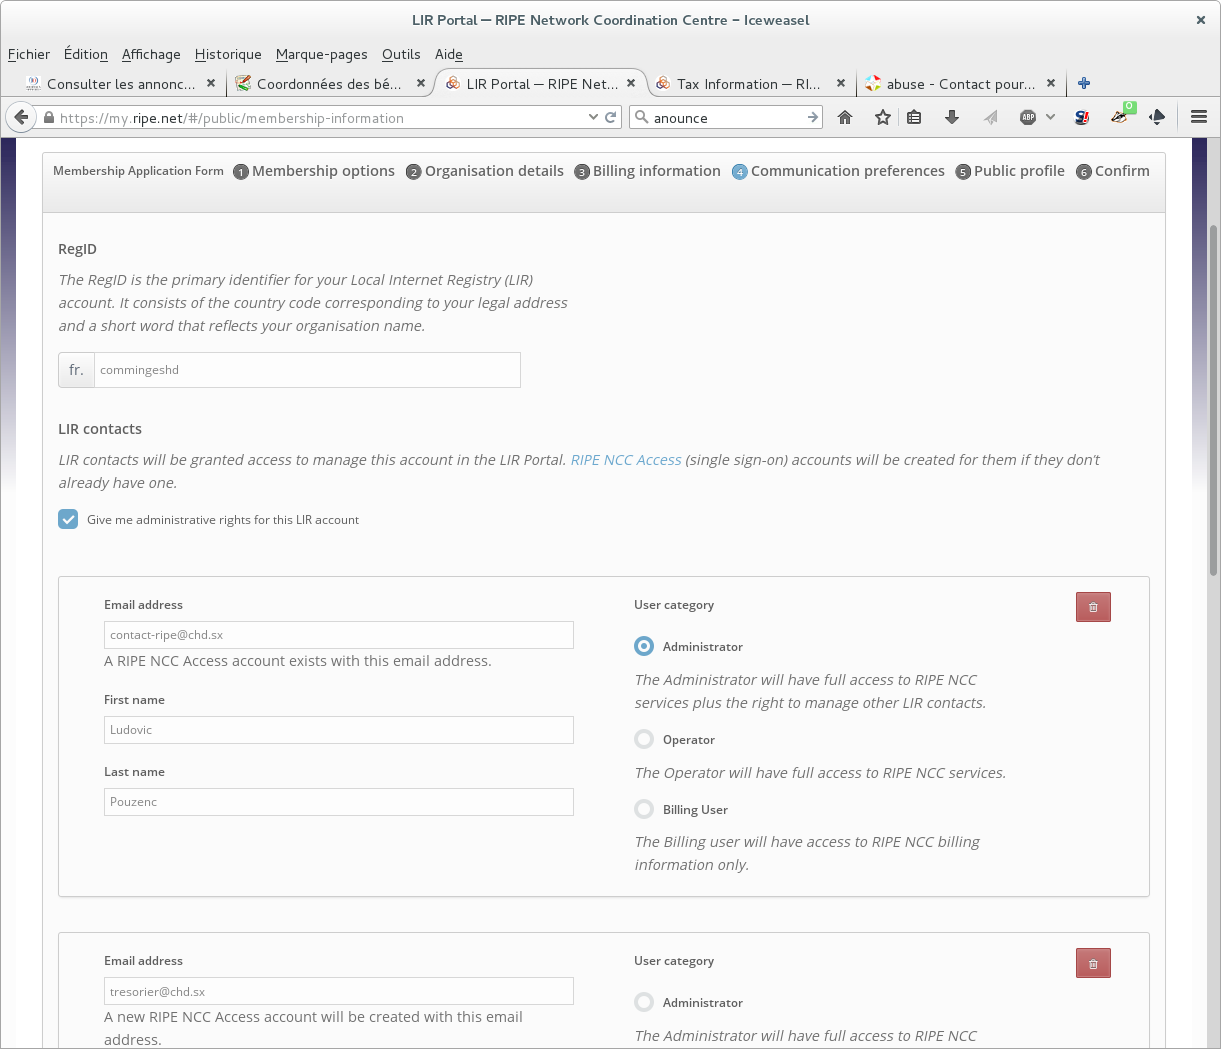Close the 'Consulter les annonc...' tab
This screenshot has height=1049, width=1221.
click(x=211, y=84)
